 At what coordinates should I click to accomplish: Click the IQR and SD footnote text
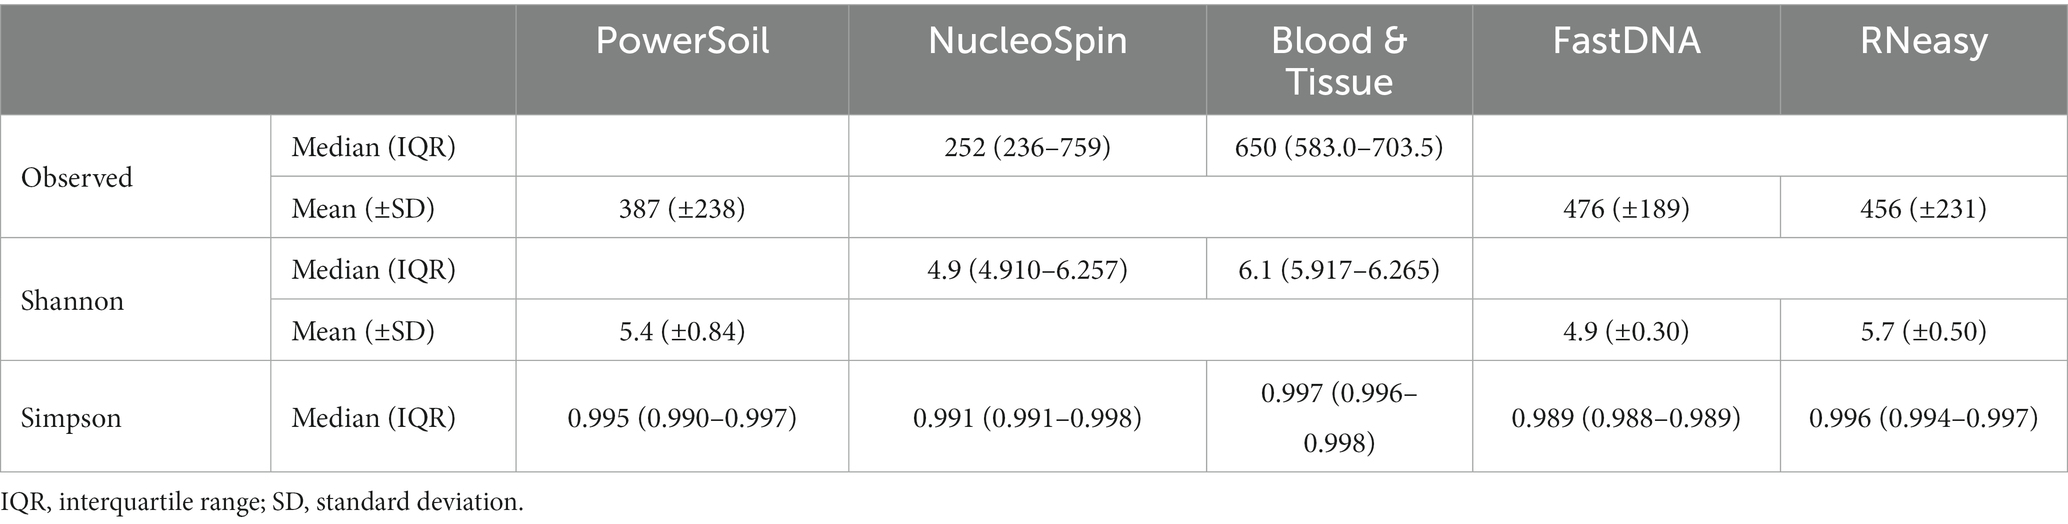262,501
